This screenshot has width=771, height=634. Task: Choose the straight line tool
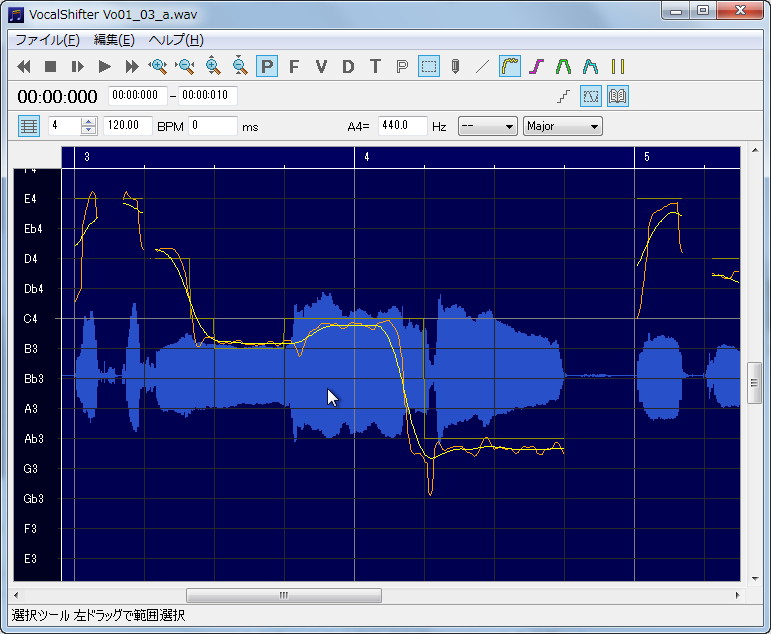point(482,66)
